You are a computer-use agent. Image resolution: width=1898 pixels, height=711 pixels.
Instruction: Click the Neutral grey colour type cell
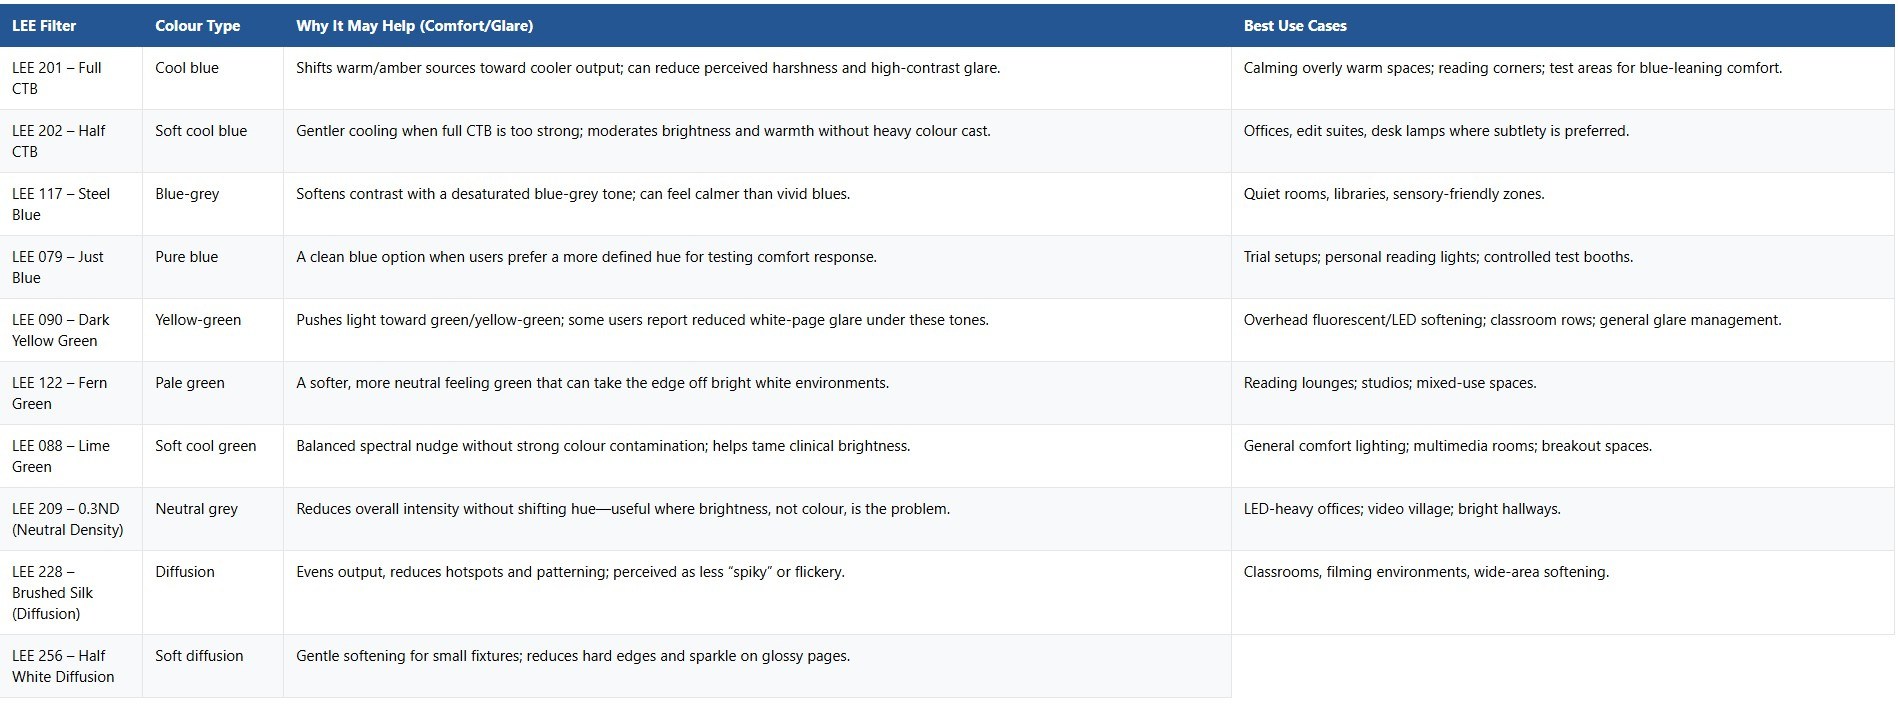point(196,509)
